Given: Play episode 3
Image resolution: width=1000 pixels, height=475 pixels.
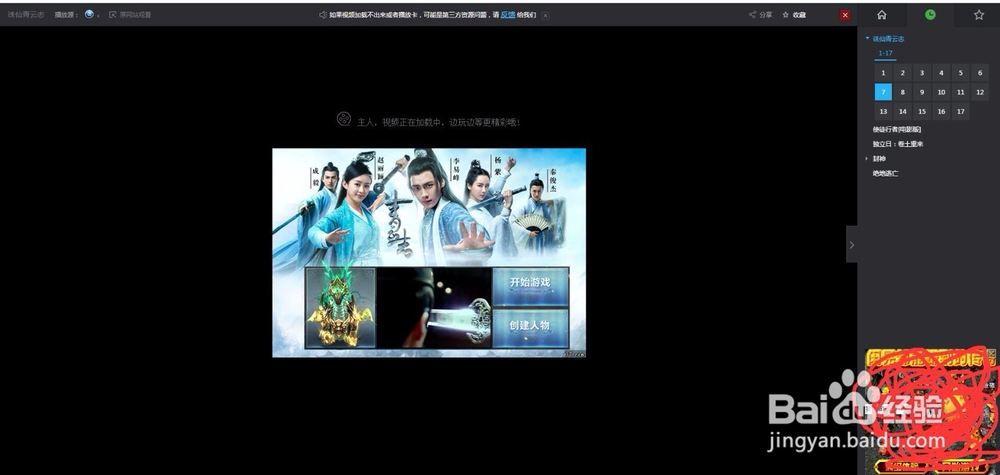Looking at the screenshot, I should pyautogui.click(x=922, y=73).
